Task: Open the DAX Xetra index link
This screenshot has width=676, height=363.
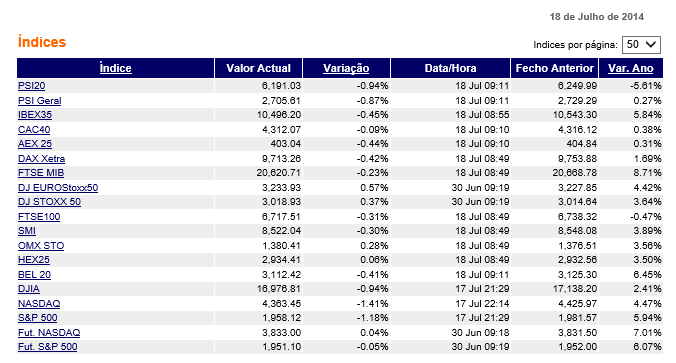Action: click(41, 159)
